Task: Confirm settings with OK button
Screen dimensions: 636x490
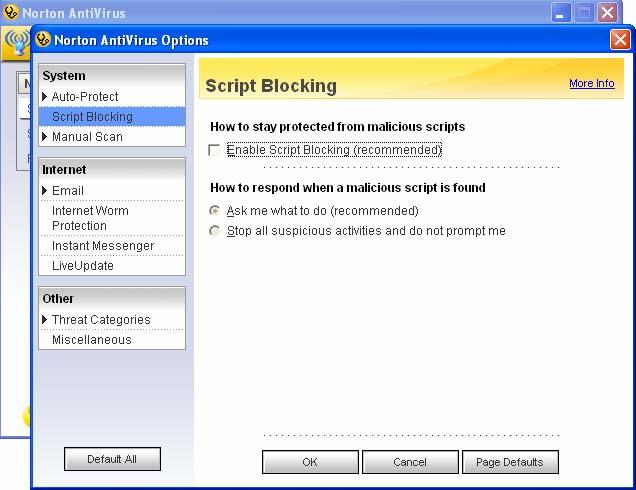Action: tap(310, 462)
